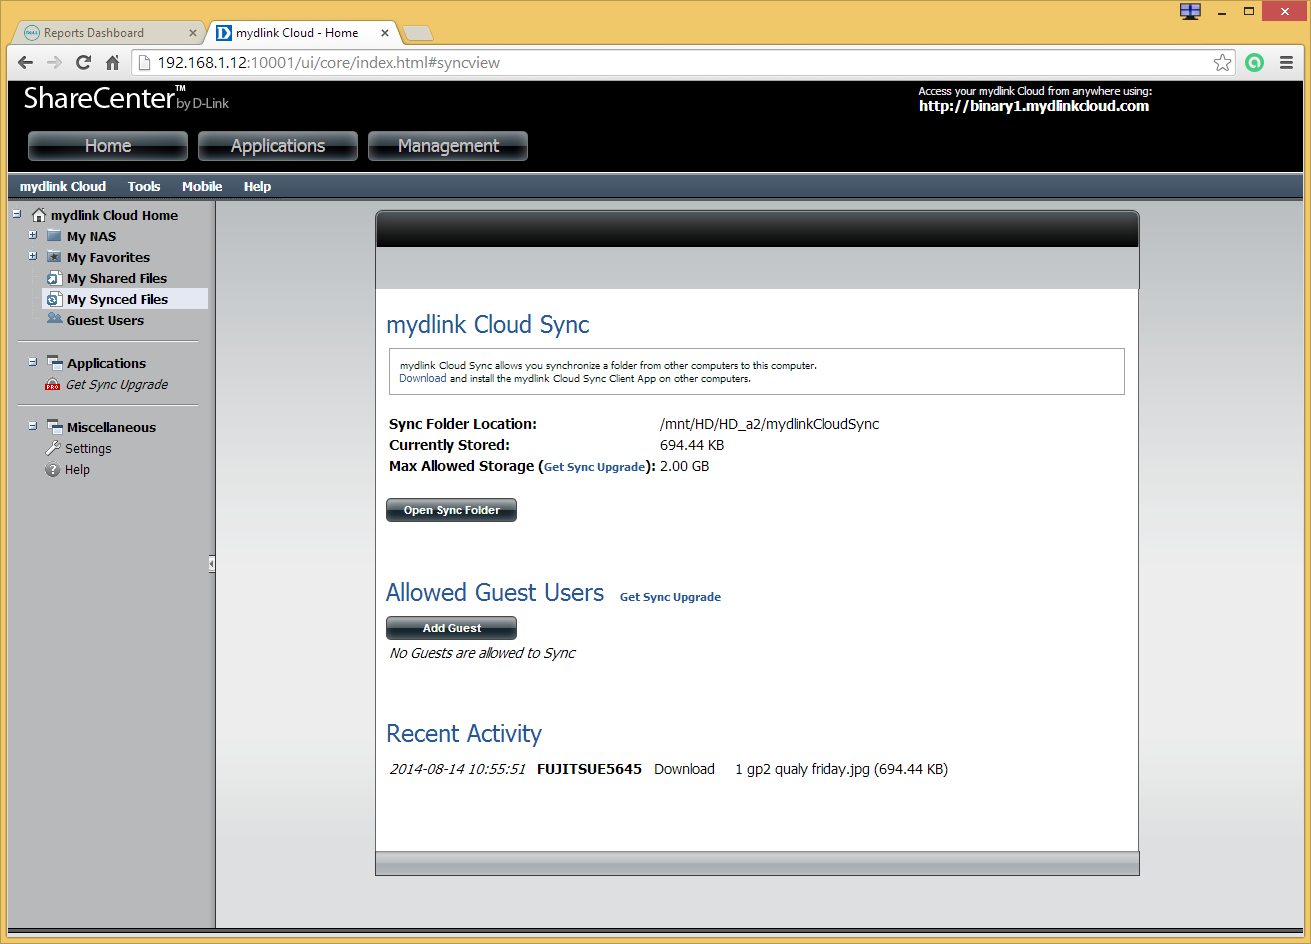Click the Miscellaneous section icon
Screen dimensions: 1311x944
pyautogui.click(x=54, y=427)
